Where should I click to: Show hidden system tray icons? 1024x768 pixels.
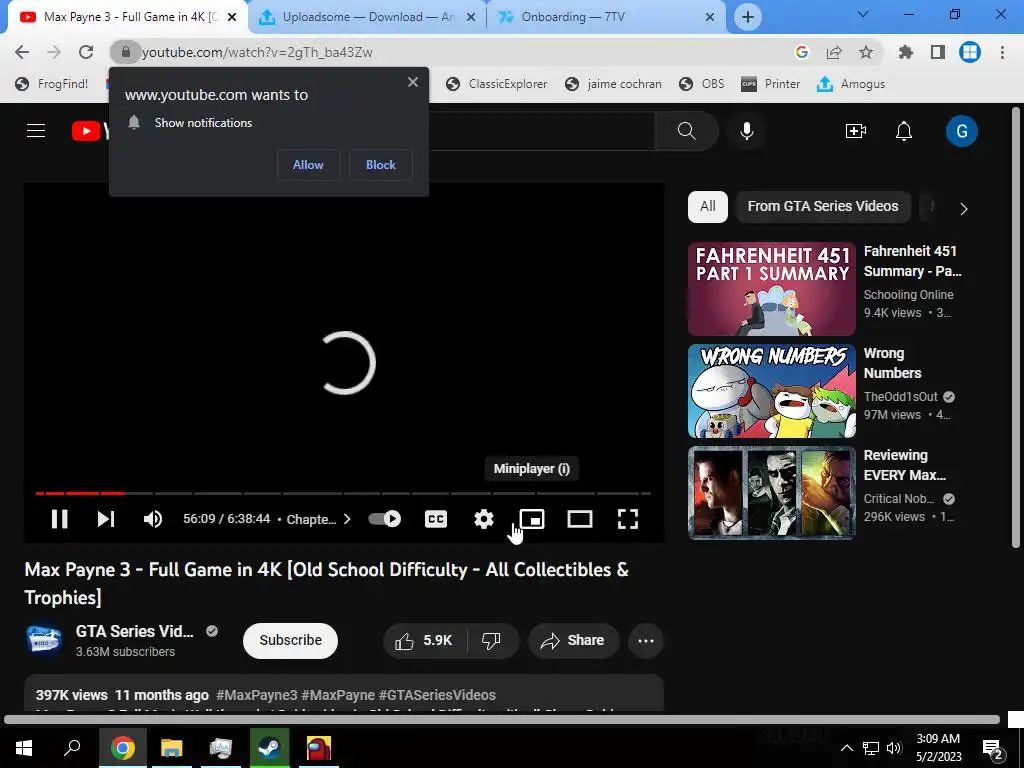click(846, 748)
